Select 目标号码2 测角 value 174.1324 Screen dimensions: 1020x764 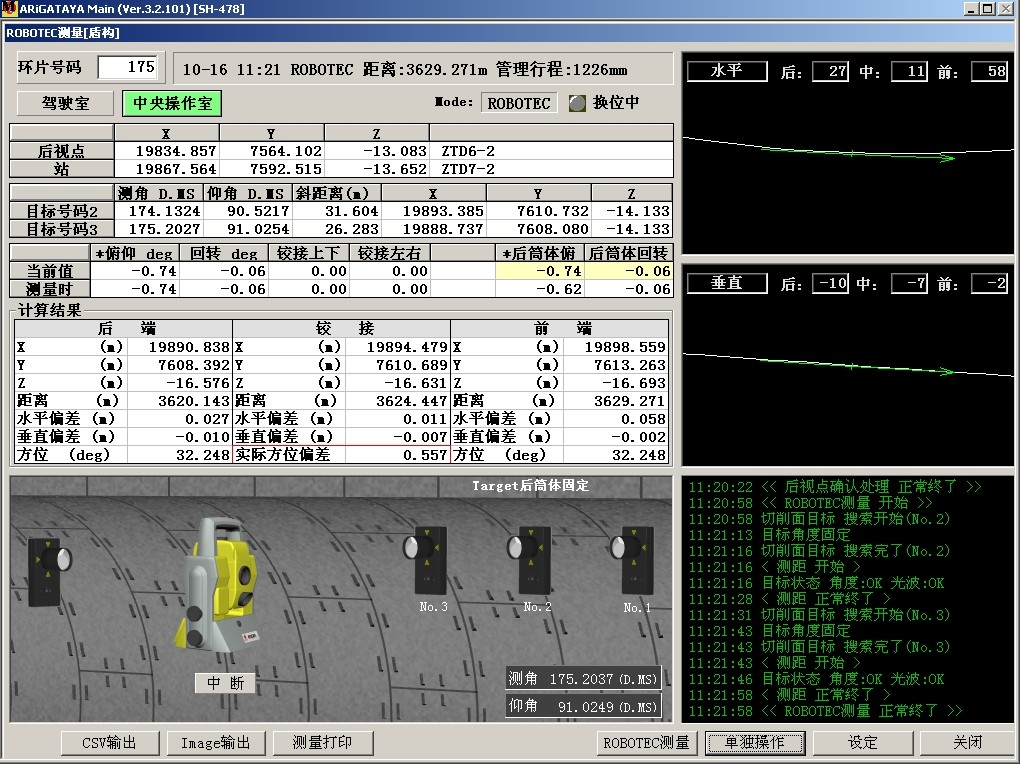coord(159,211)
